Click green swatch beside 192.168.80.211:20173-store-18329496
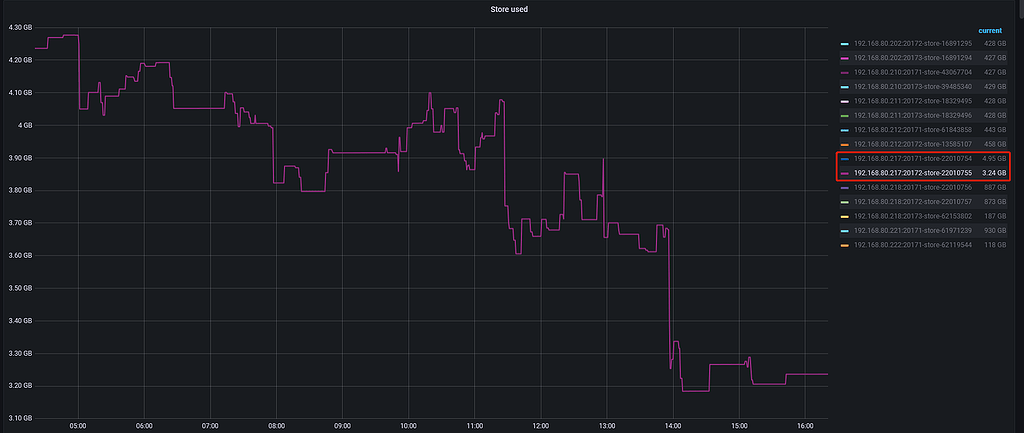Image resolution: width=1024 pixels, height=433 pixels. tap(845, 115)
